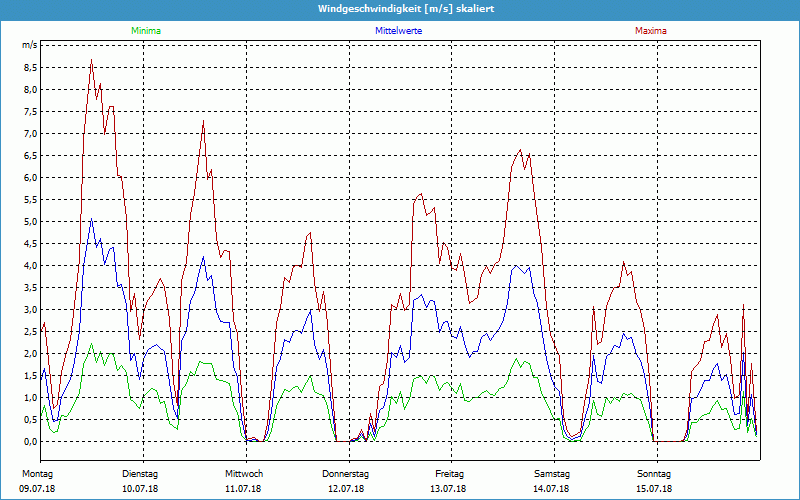Click the red Maxima peak on Friday
The width and height of the screenshot is (800, 500).
tap(520, 150)
